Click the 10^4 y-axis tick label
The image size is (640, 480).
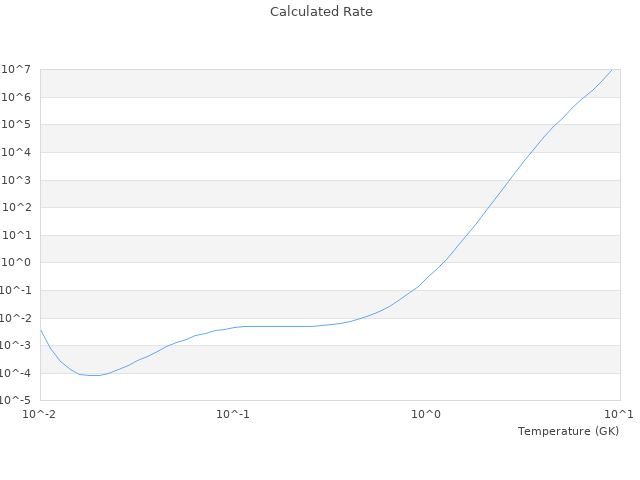(18, 153)
